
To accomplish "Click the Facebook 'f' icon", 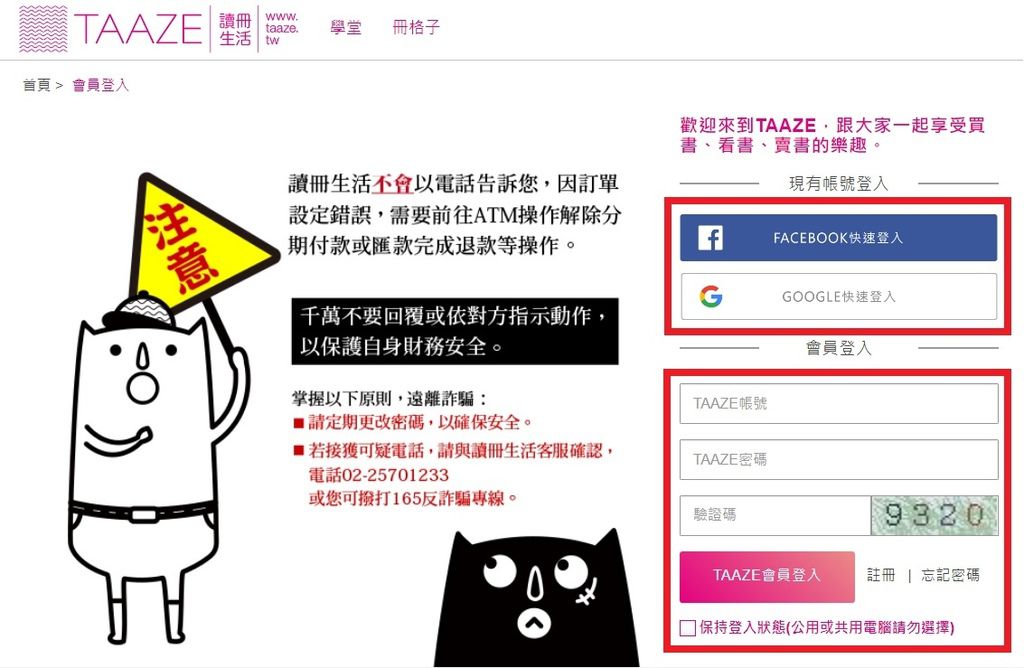I will pos(710,238).
